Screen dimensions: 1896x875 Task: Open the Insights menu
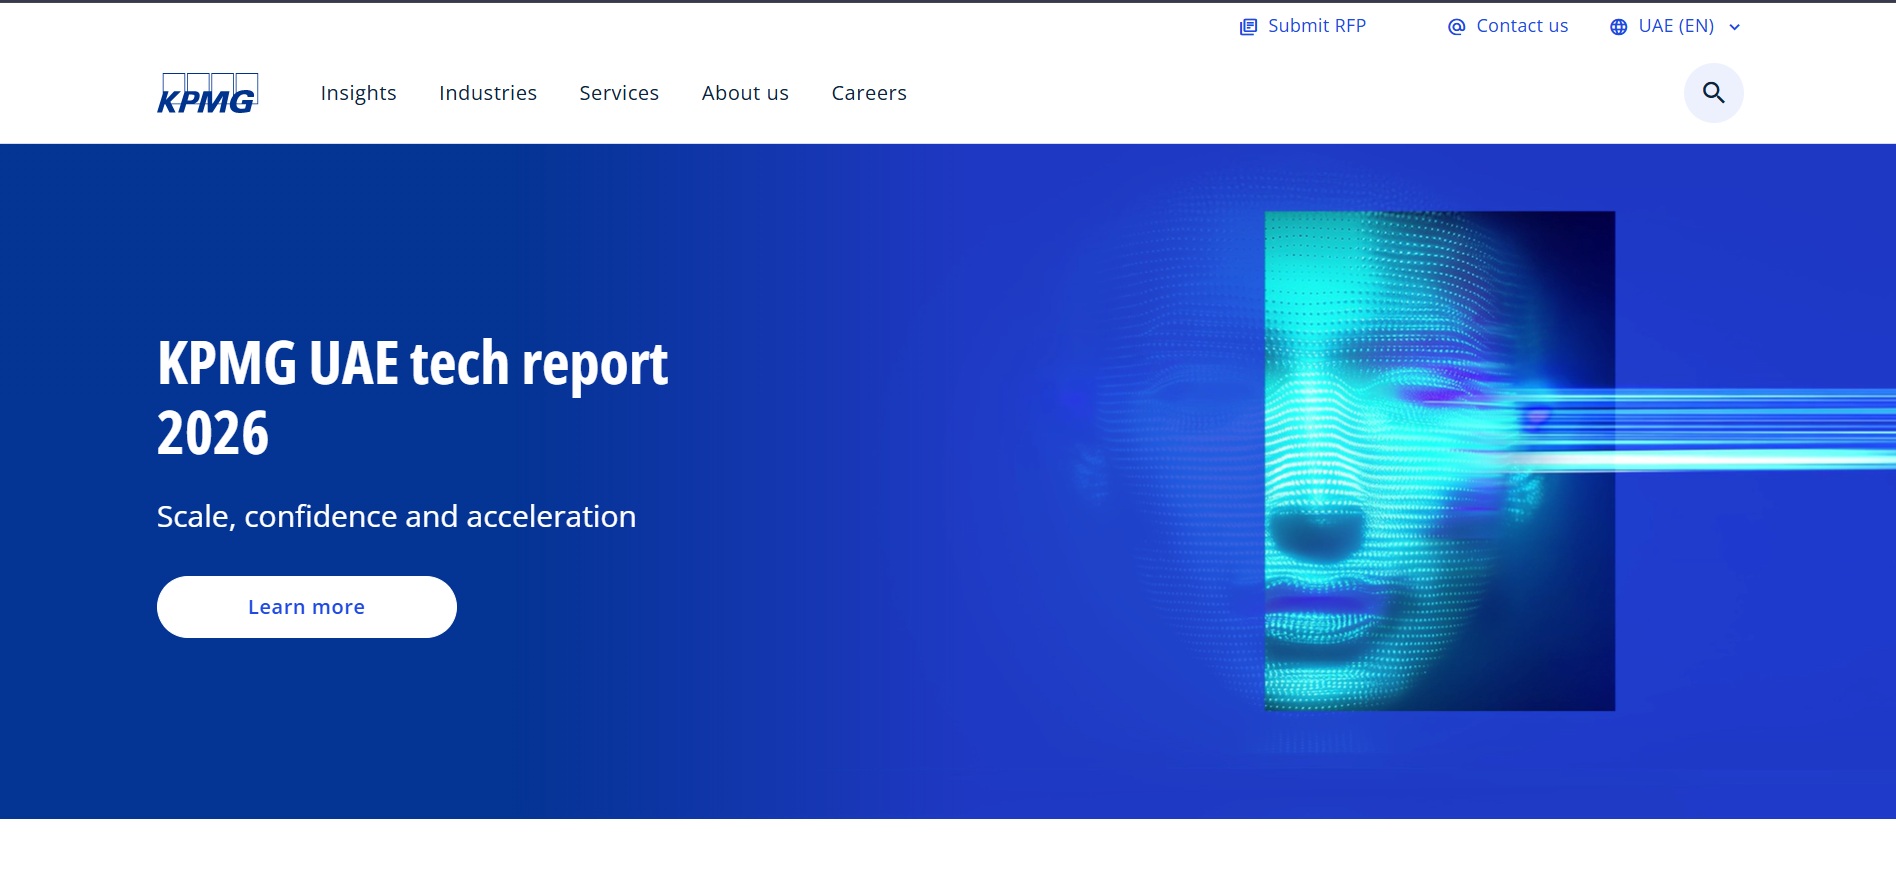coord(358,93)
